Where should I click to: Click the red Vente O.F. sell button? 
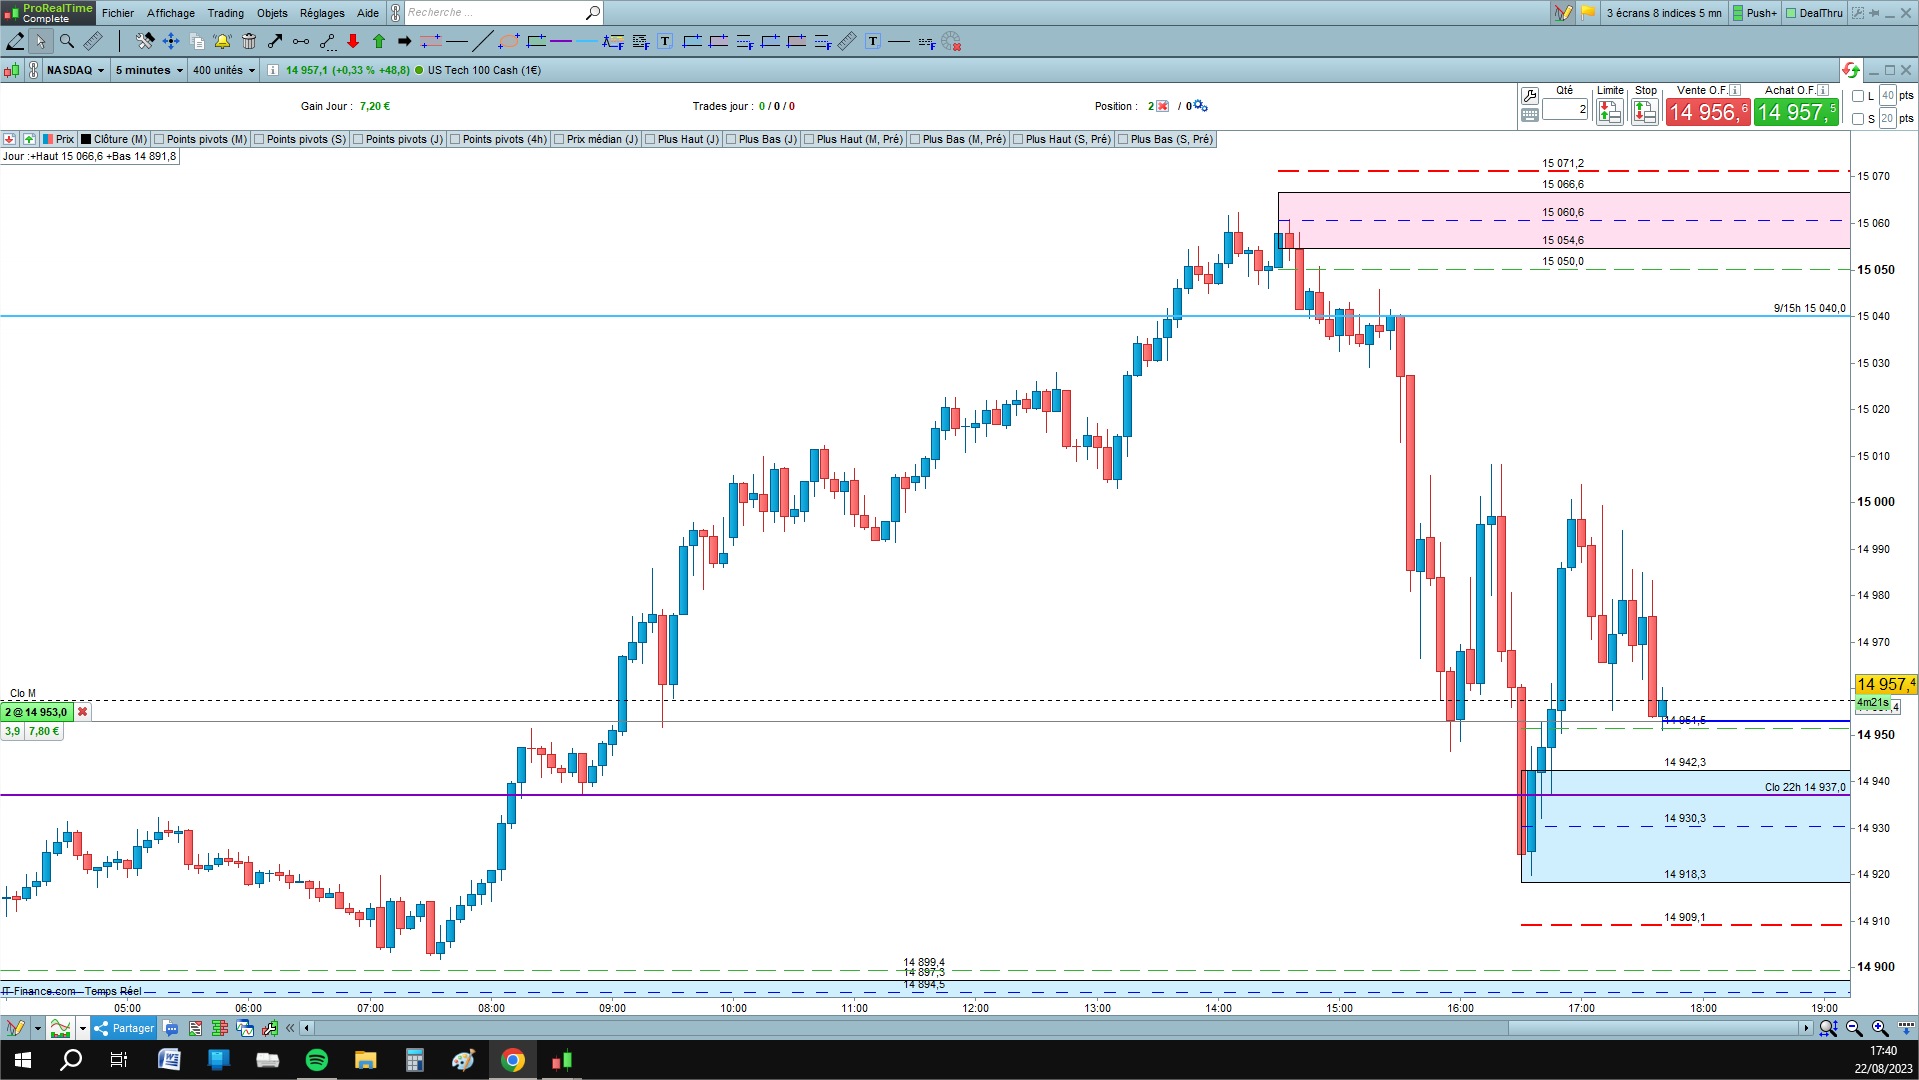click(1708, 112)
